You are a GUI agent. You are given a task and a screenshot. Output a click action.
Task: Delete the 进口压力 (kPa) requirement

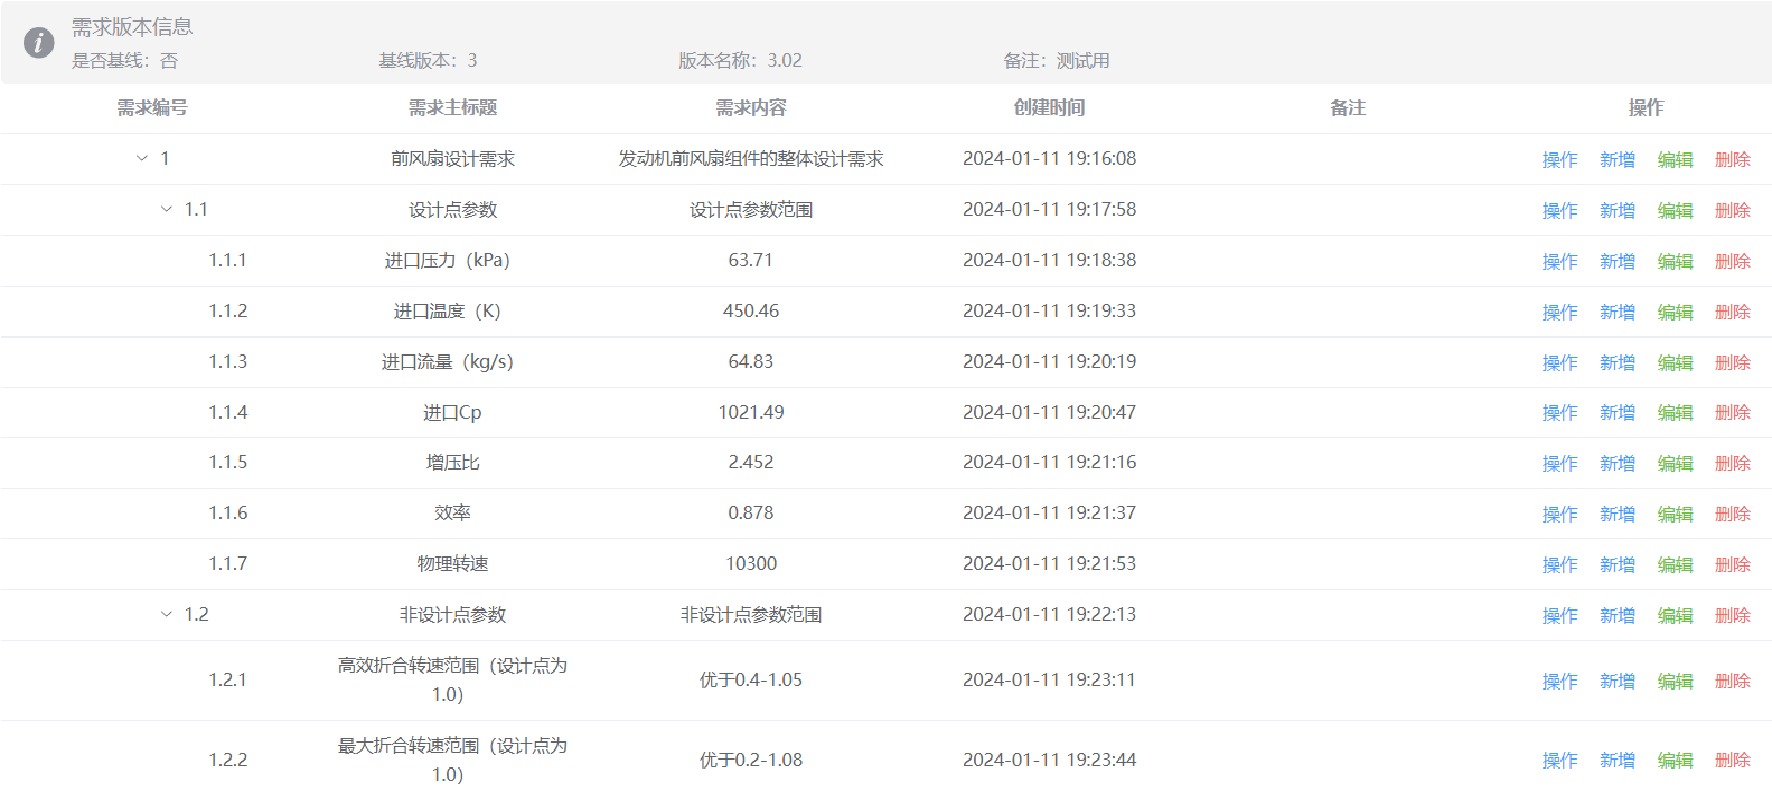[1733, 262]
